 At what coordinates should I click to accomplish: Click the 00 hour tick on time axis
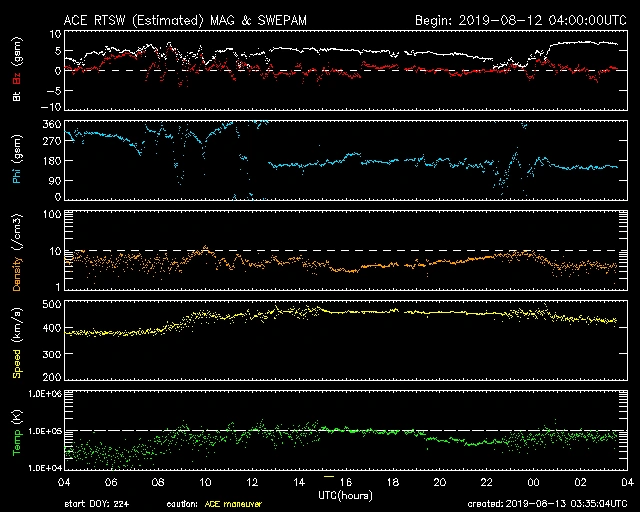tap(534, 482)
